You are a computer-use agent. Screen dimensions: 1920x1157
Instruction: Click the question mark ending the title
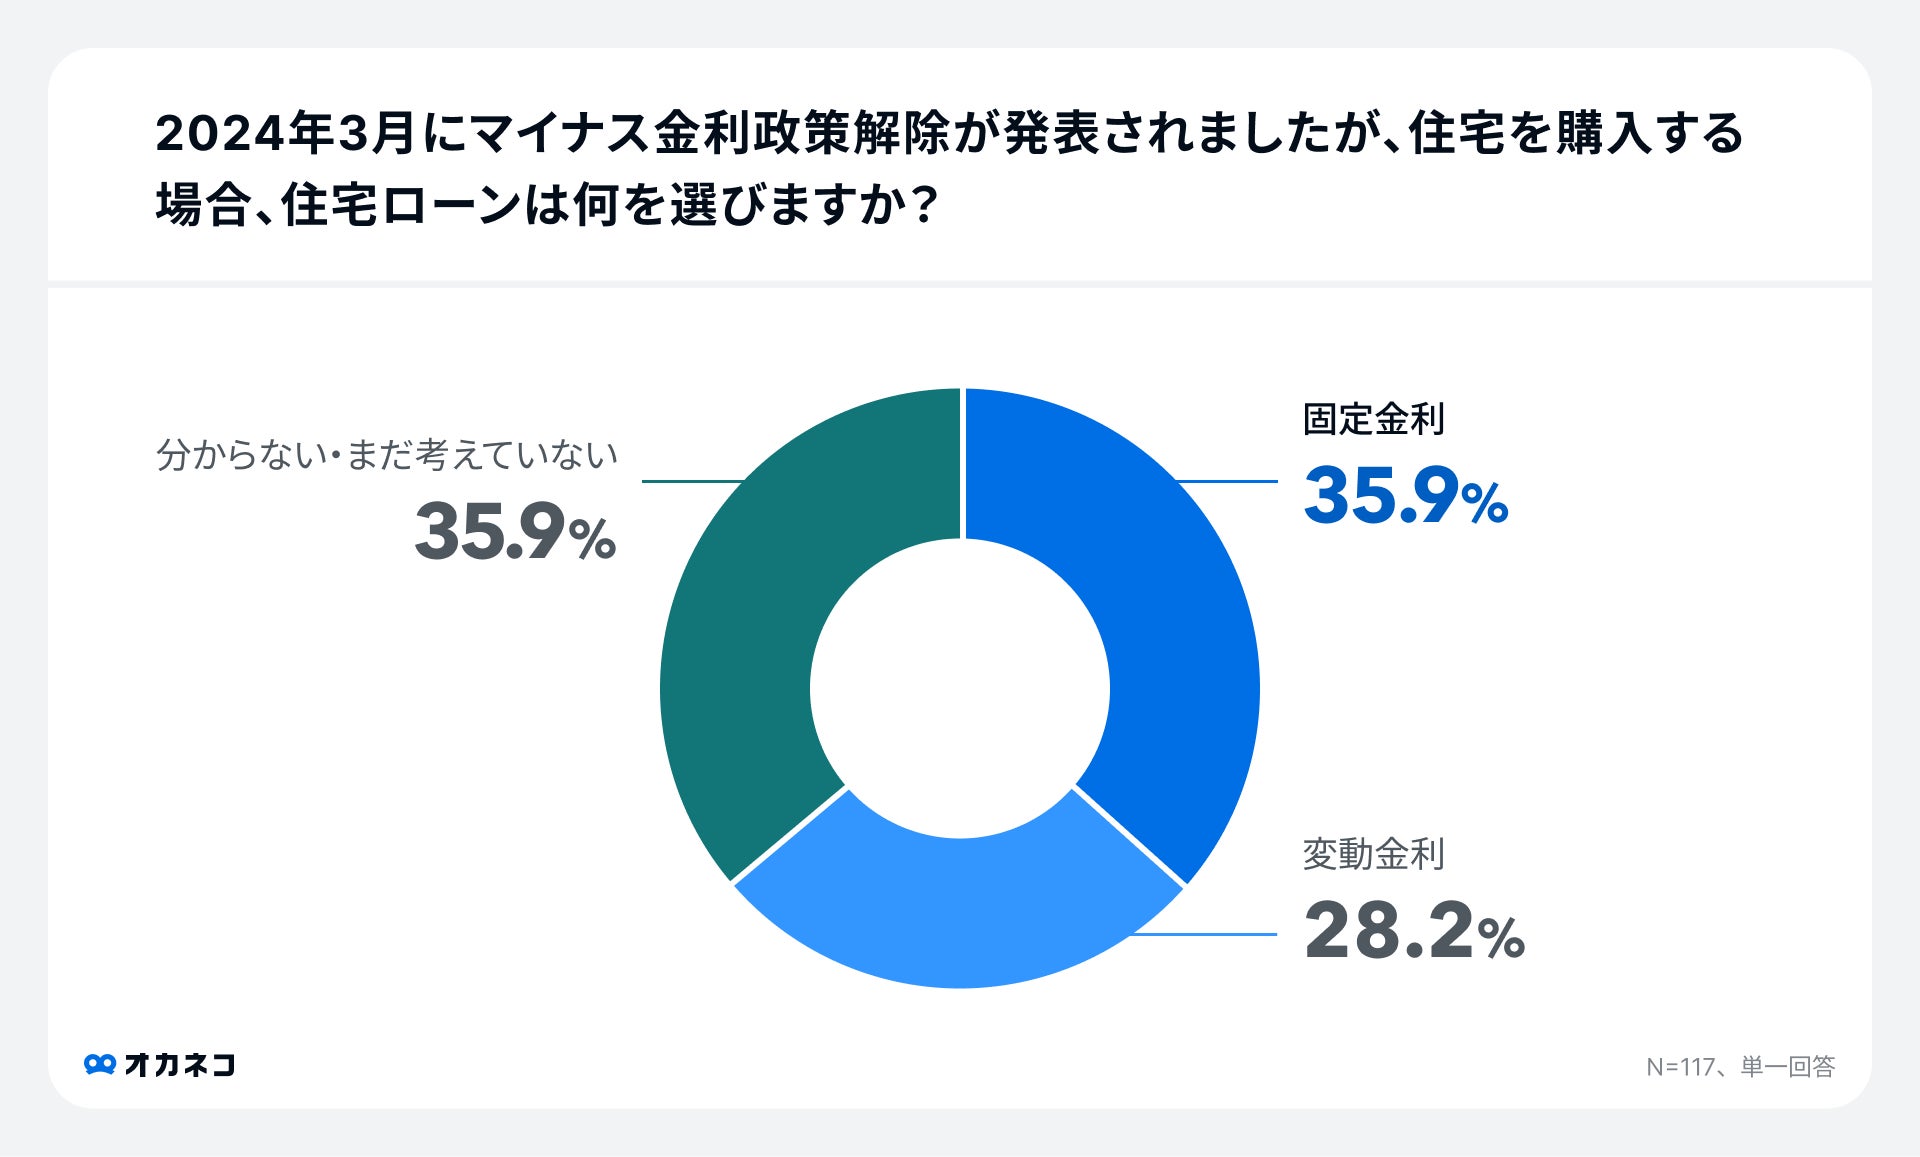coord(926,207)
